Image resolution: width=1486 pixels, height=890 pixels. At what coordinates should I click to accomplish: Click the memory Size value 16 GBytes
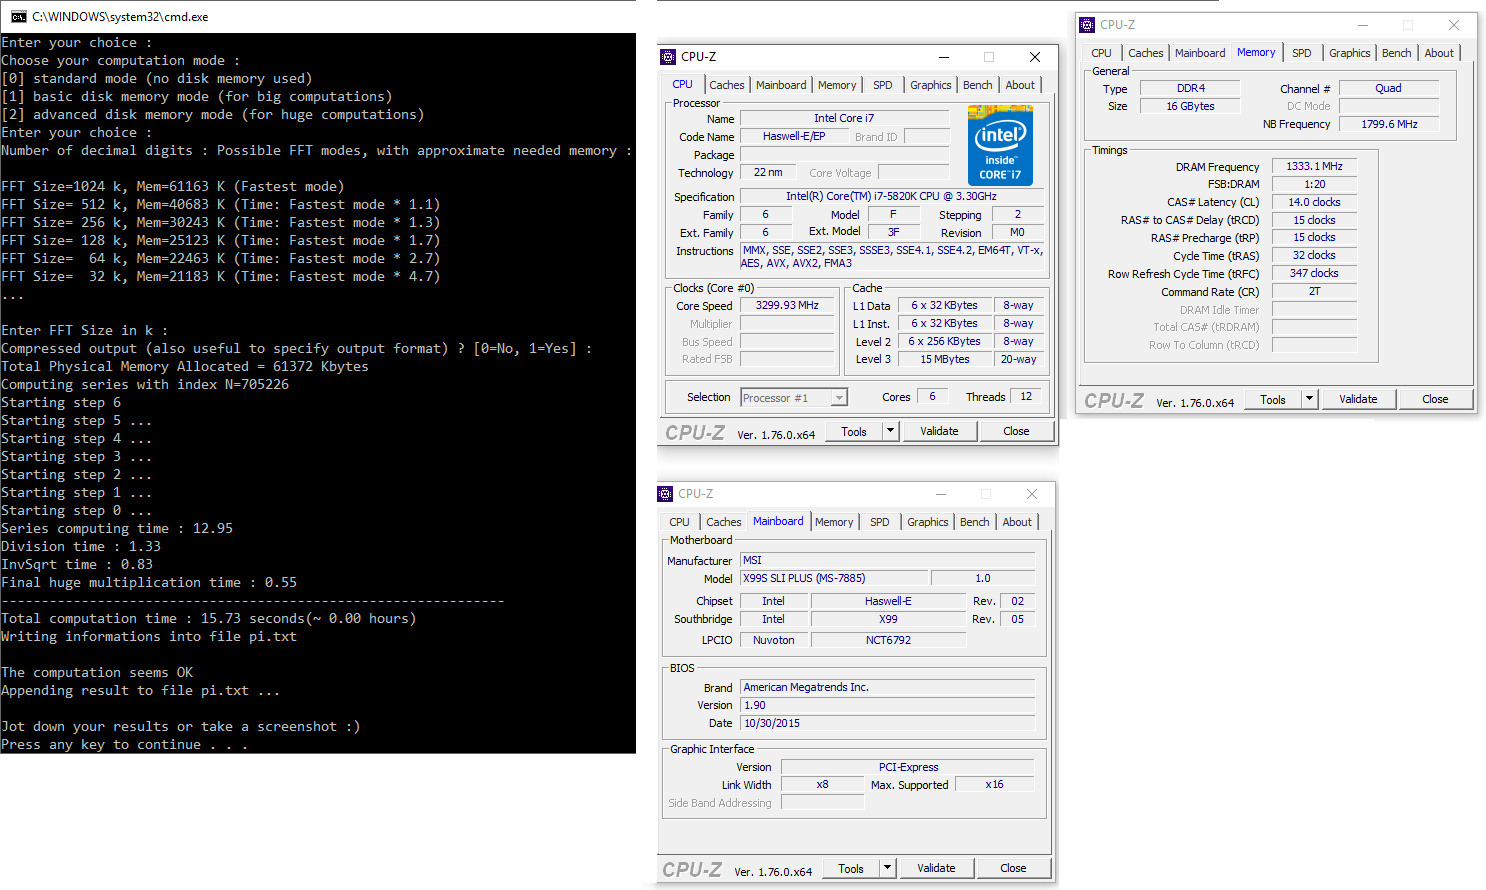click(1190, 107)
